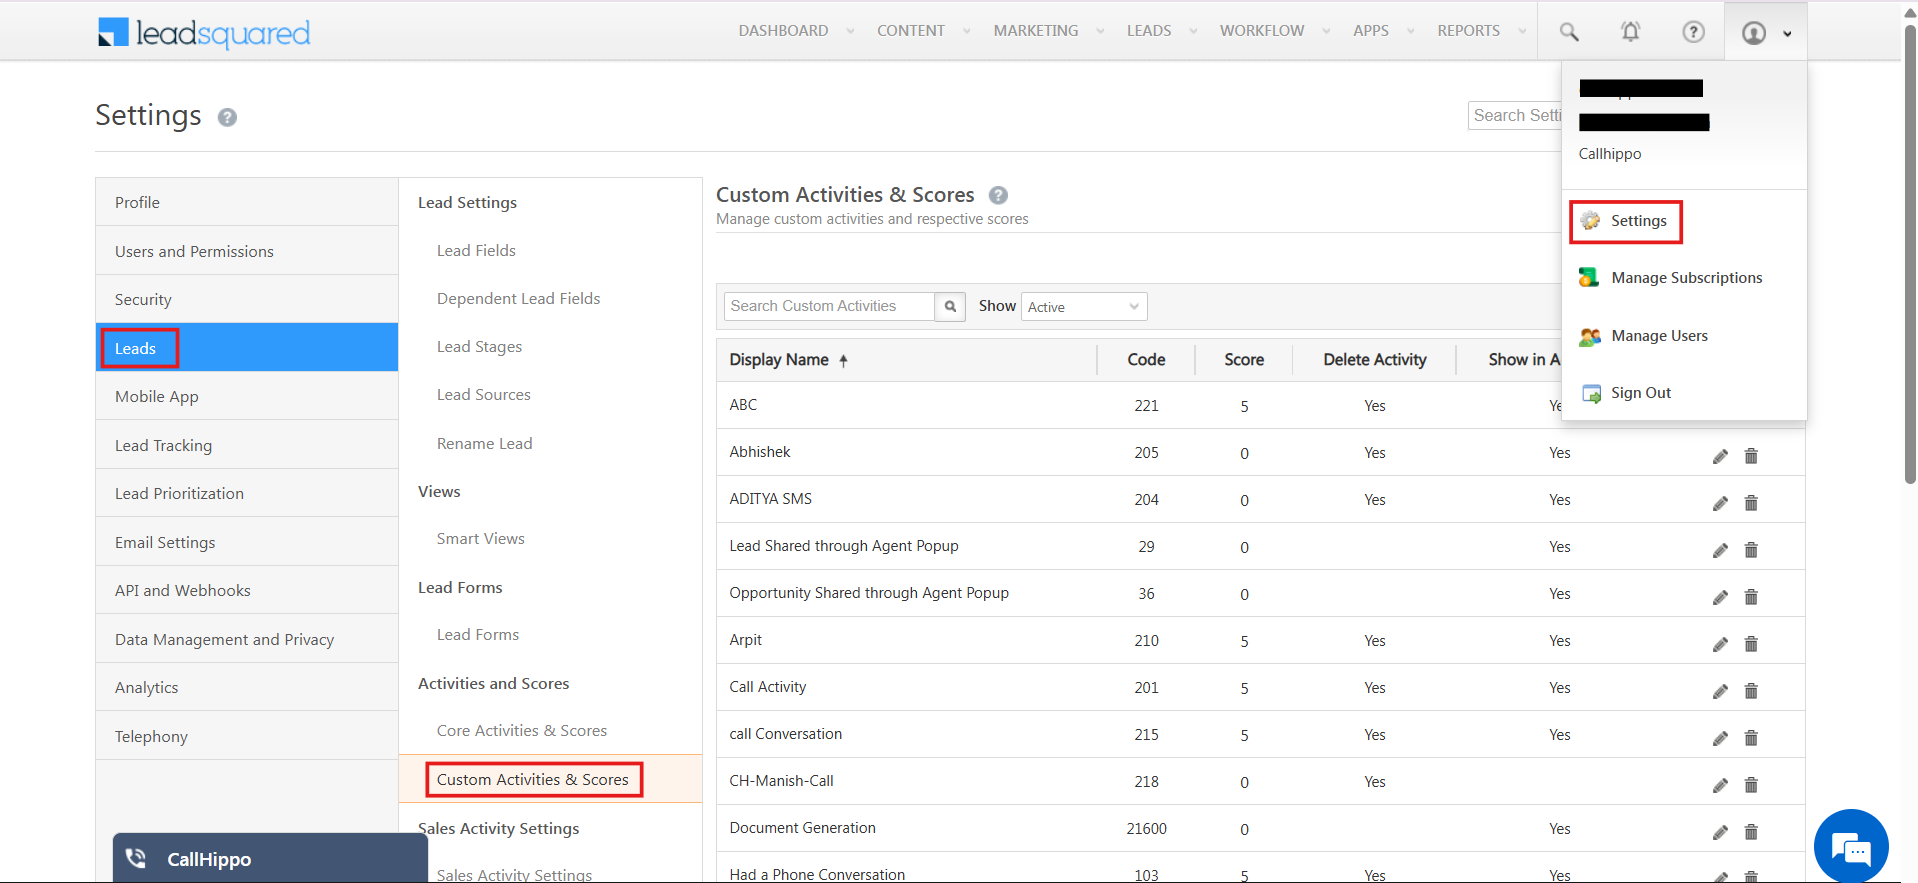
Task: Delete the Document Generation activity
Action: click(1751, 832)
